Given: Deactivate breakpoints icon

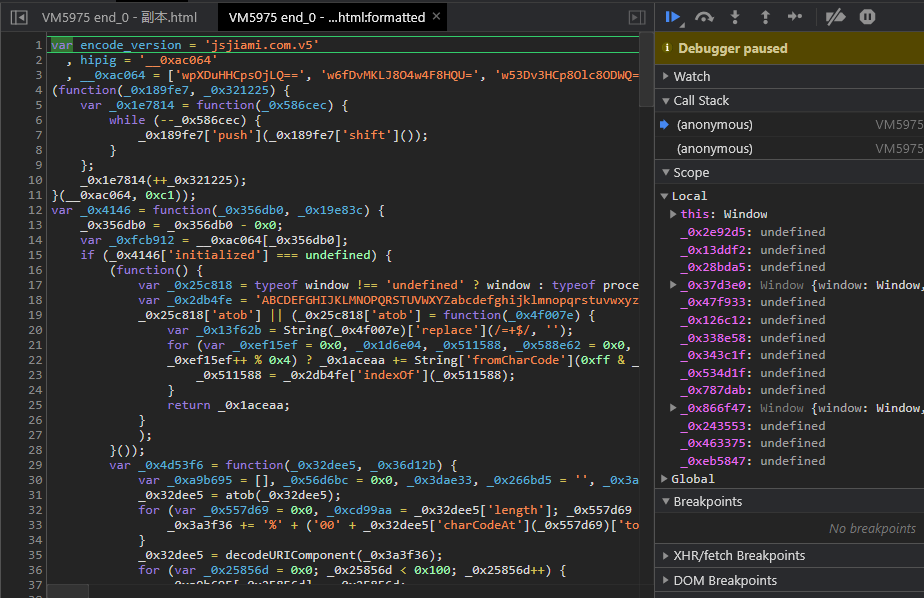Looking at the screenshot, I should [837, 16].
